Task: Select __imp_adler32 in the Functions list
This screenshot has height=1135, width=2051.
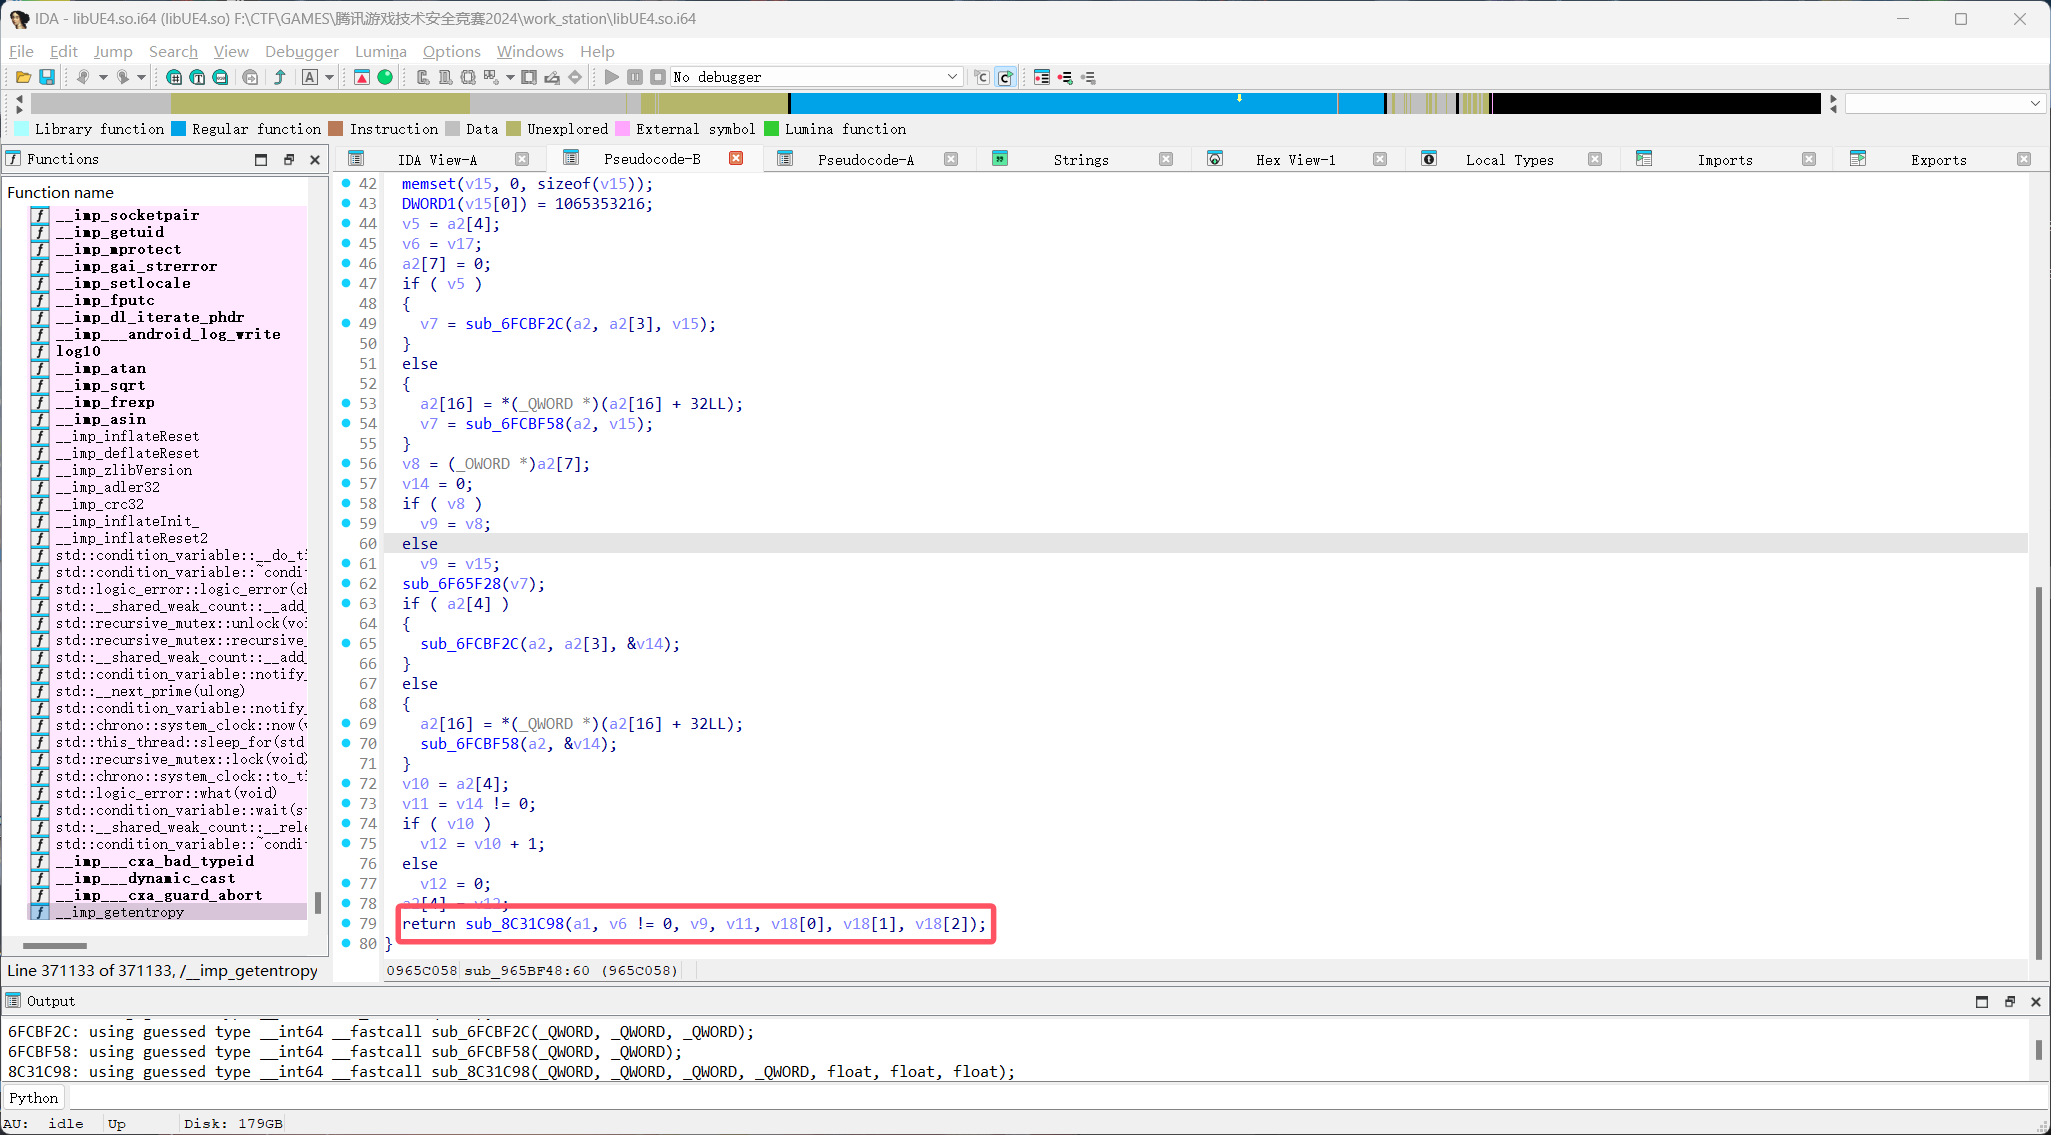Action: [108, 487]
